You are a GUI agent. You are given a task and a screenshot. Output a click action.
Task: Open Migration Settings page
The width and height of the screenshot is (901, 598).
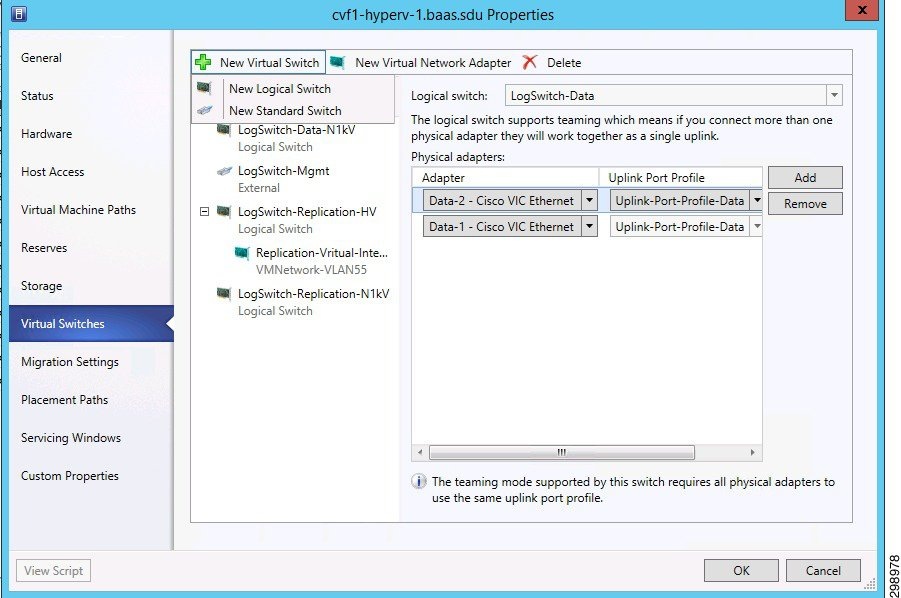tap(70, 362)
